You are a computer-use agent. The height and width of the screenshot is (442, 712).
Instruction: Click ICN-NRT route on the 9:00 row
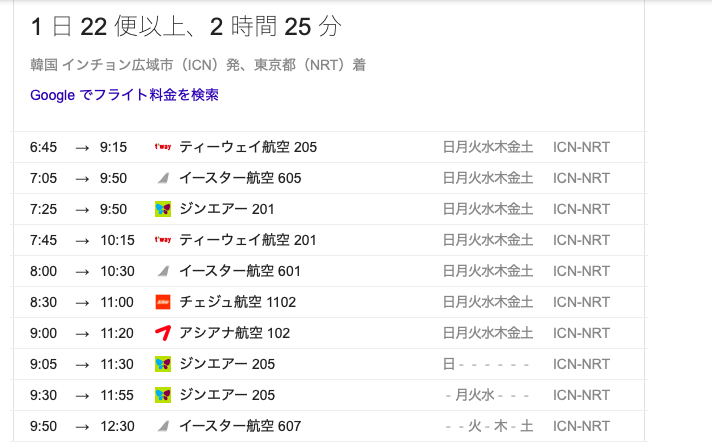tap(581, 333)
